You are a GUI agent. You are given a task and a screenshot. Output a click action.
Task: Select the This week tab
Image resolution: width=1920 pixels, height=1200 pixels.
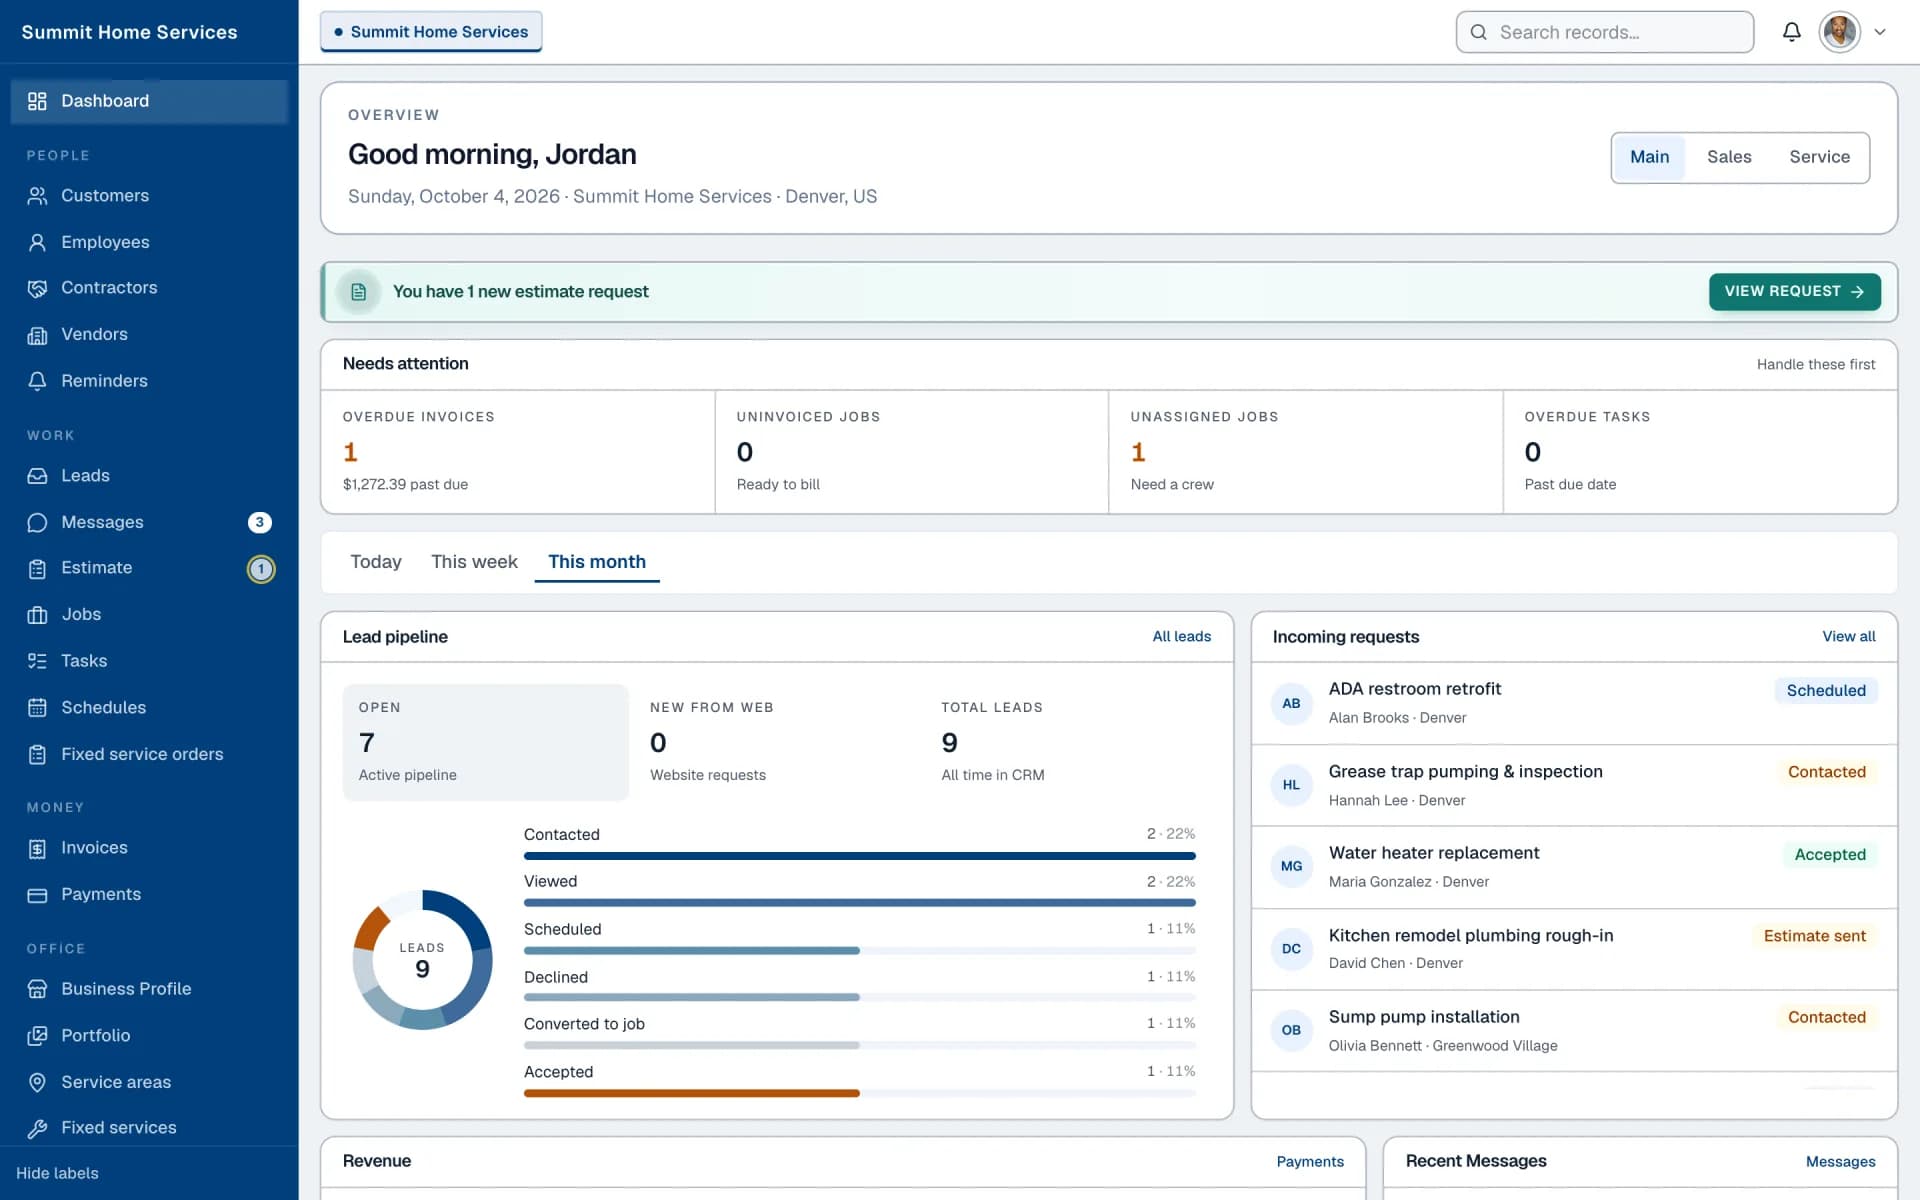click(474, 562)
